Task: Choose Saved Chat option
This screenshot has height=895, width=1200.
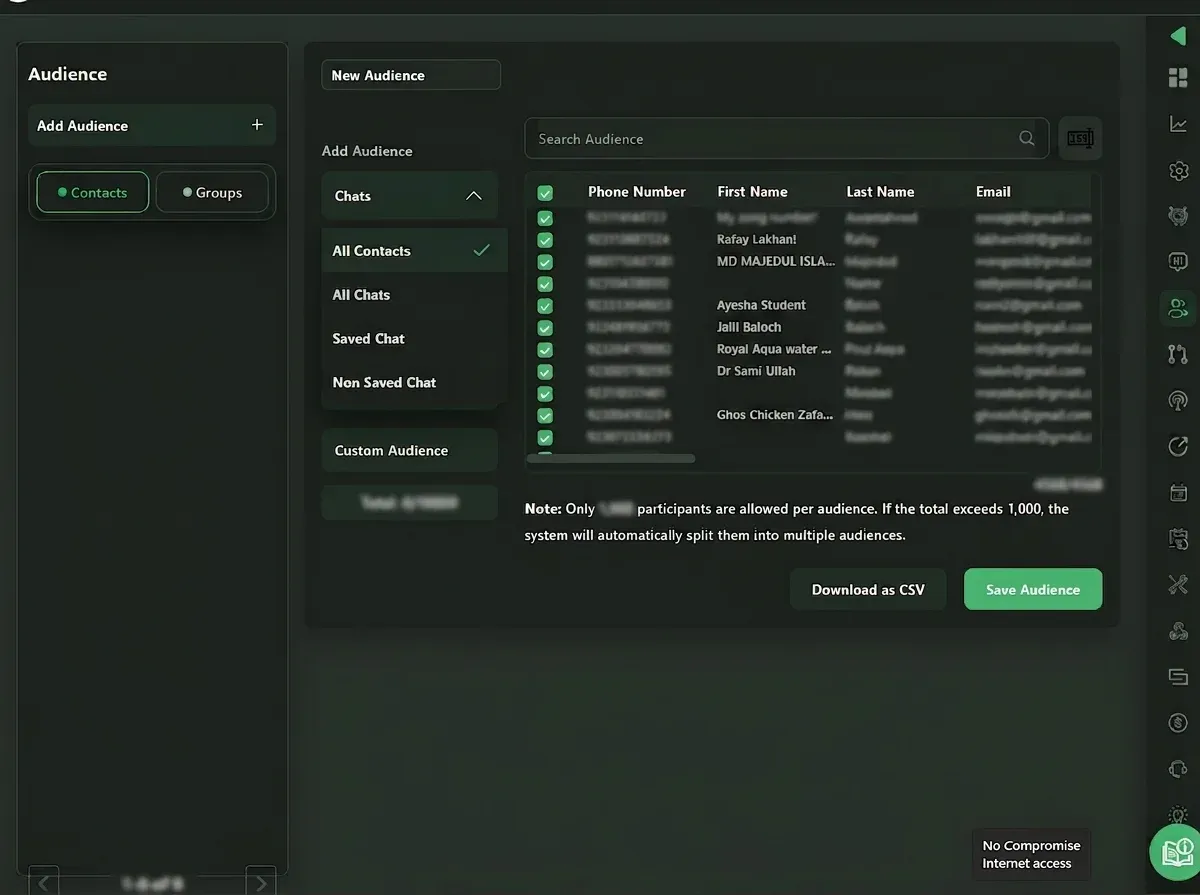Action: click(x=414, y=339)
